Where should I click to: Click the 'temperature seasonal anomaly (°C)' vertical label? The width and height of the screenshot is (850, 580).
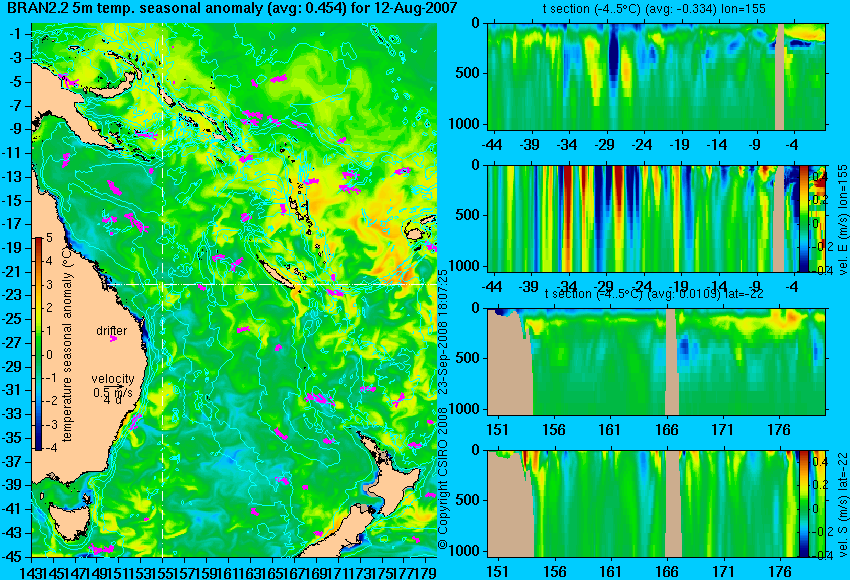(67, 345)
